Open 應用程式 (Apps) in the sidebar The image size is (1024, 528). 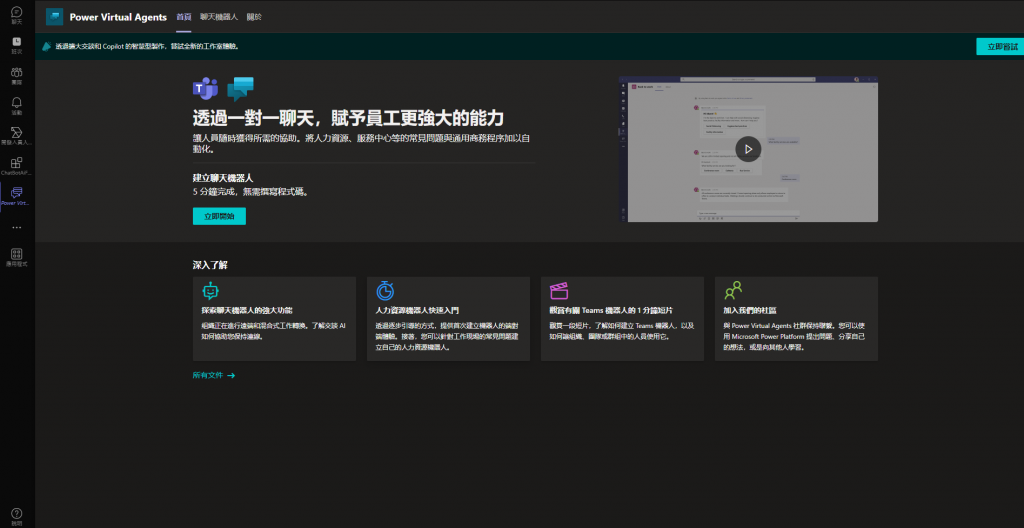[17, 257]
